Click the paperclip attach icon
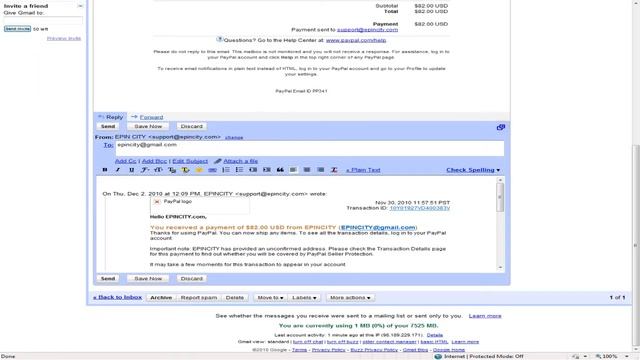This screenshot has width=640, height=360. (218, 161)
